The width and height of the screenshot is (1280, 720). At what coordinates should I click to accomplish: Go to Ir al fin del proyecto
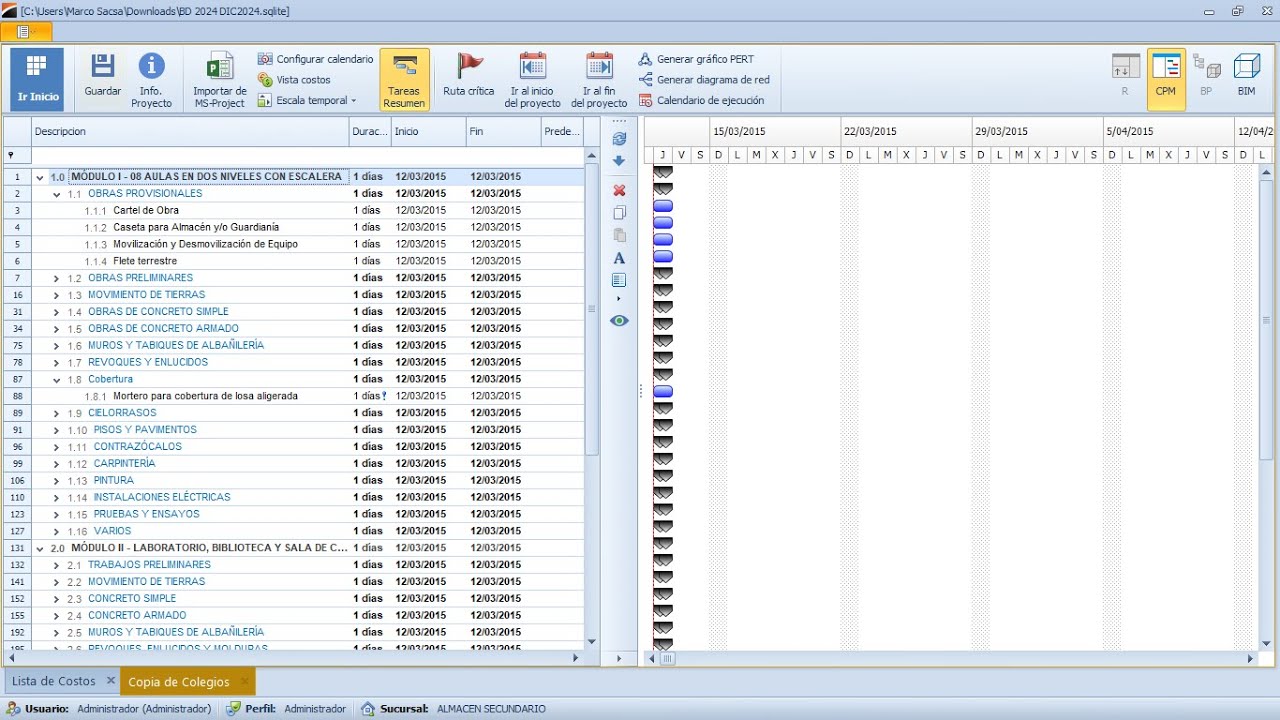(x=599, y=79)
